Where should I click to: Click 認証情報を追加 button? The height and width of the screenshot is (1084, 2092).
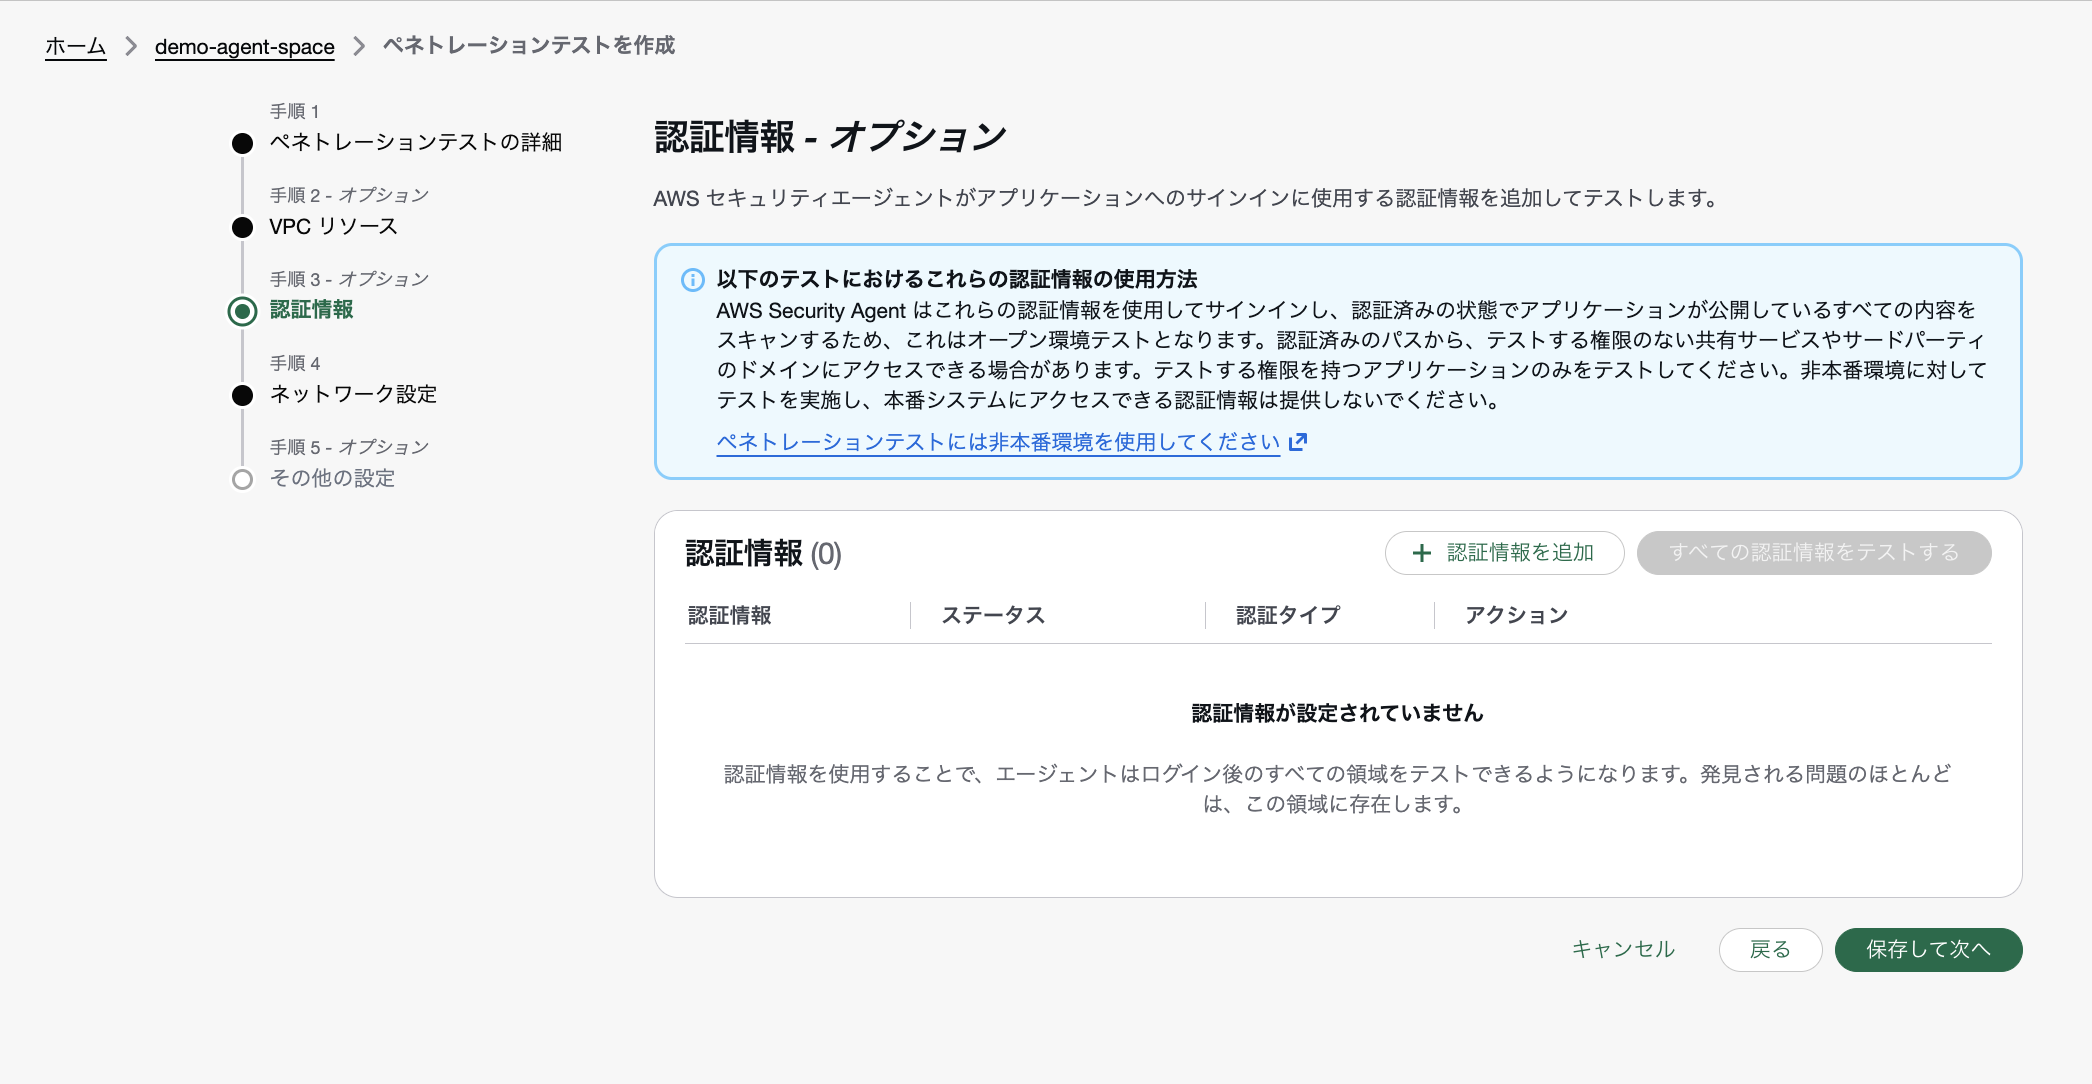pos(1504,553)
